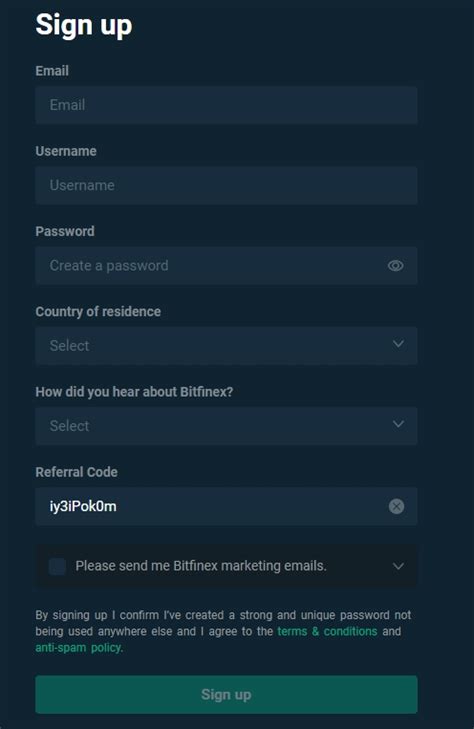The image size is (474, 729).
Task: Expand the marketing emails details chevron
Action: click(398, 566)
